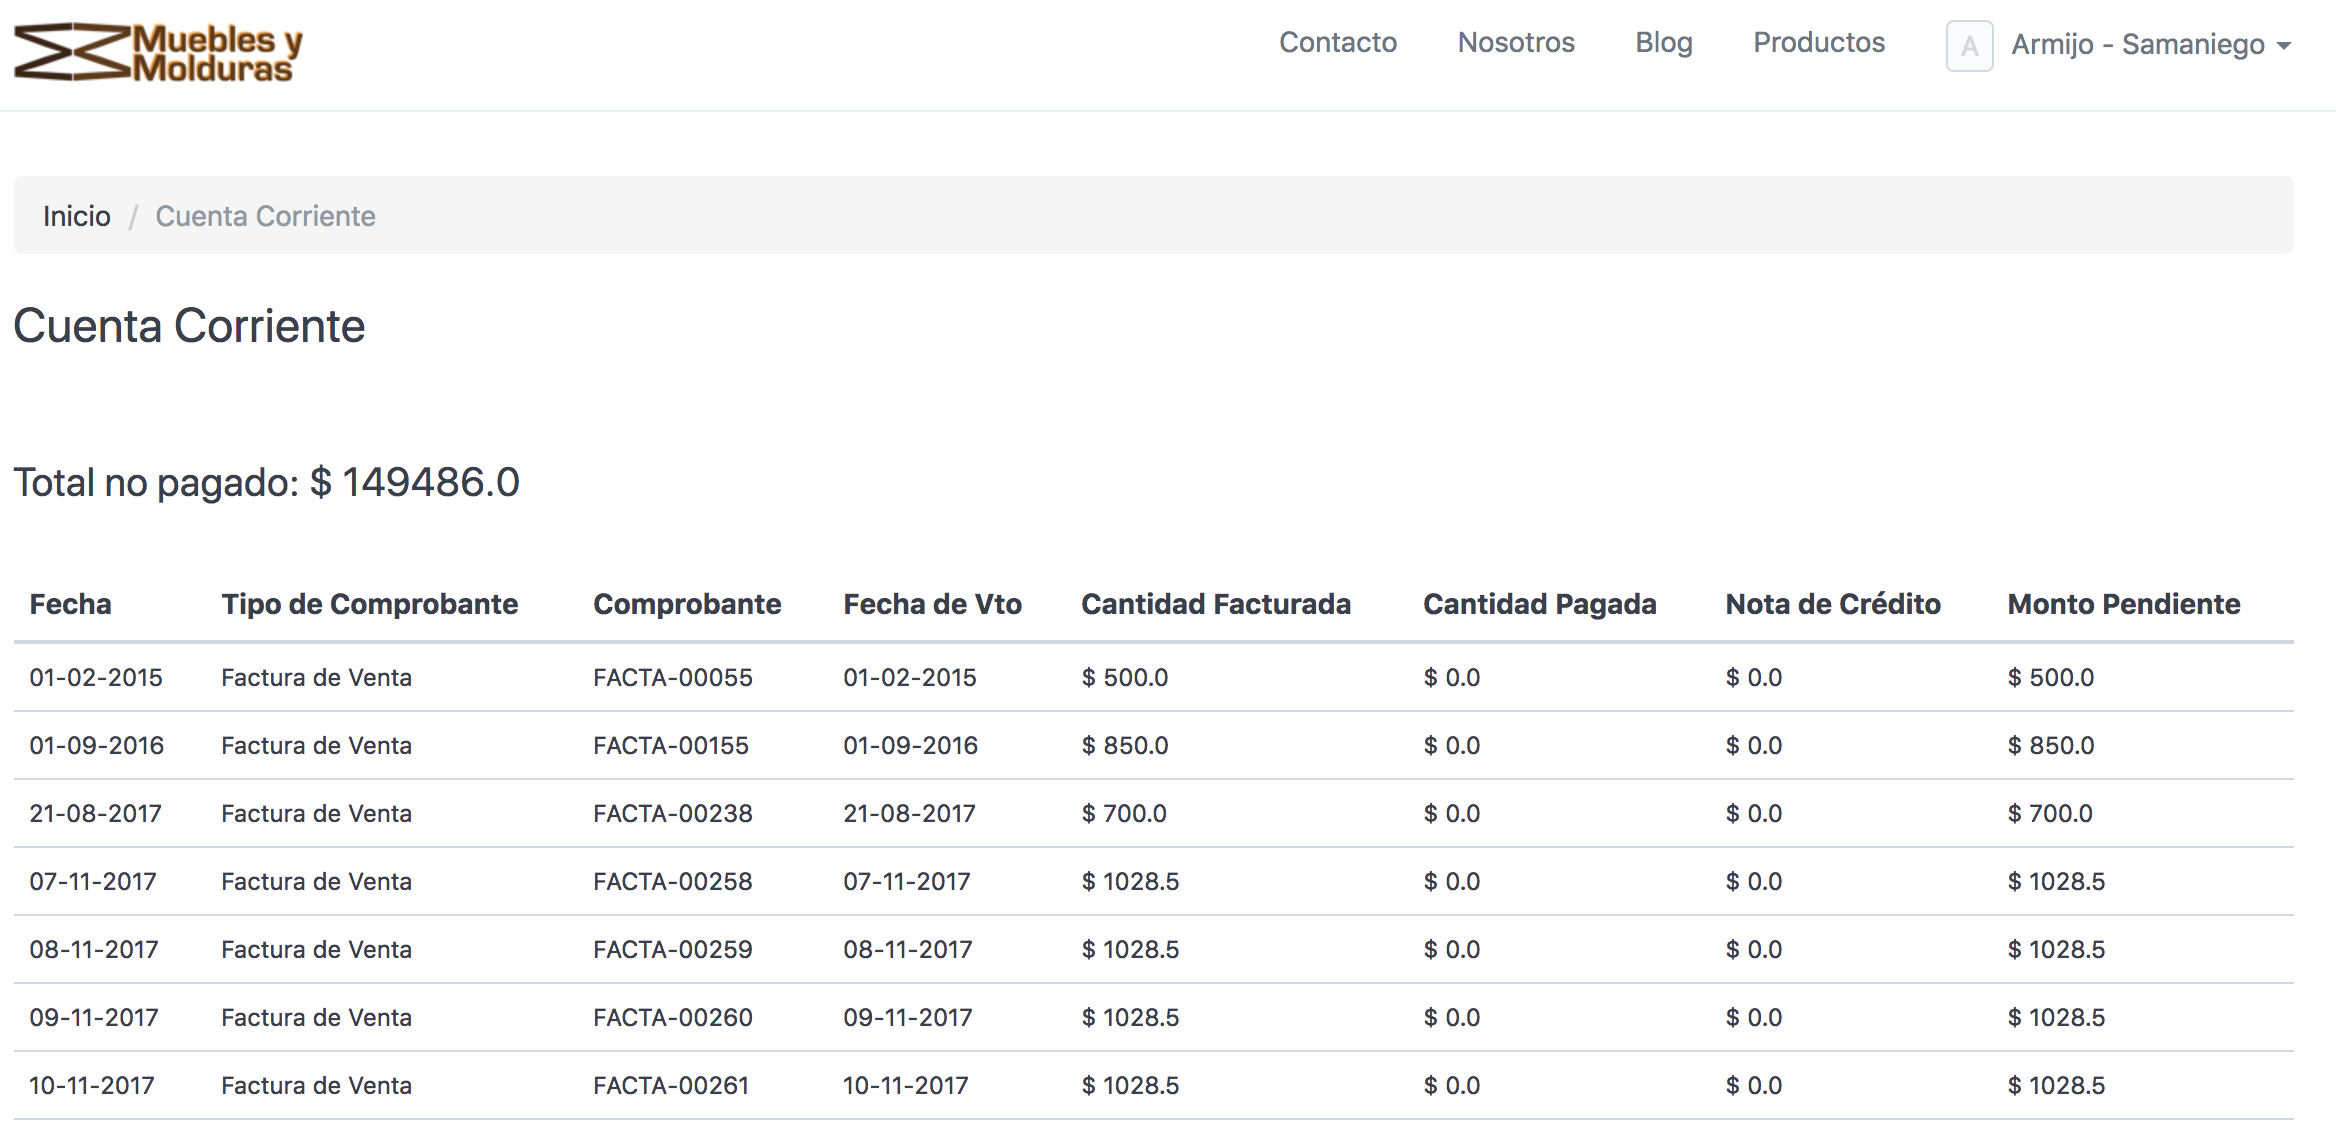Click the Muebles y Molduras logo
The width and height of the screenshot is (2336, 1138).
(x=158, y=52)
